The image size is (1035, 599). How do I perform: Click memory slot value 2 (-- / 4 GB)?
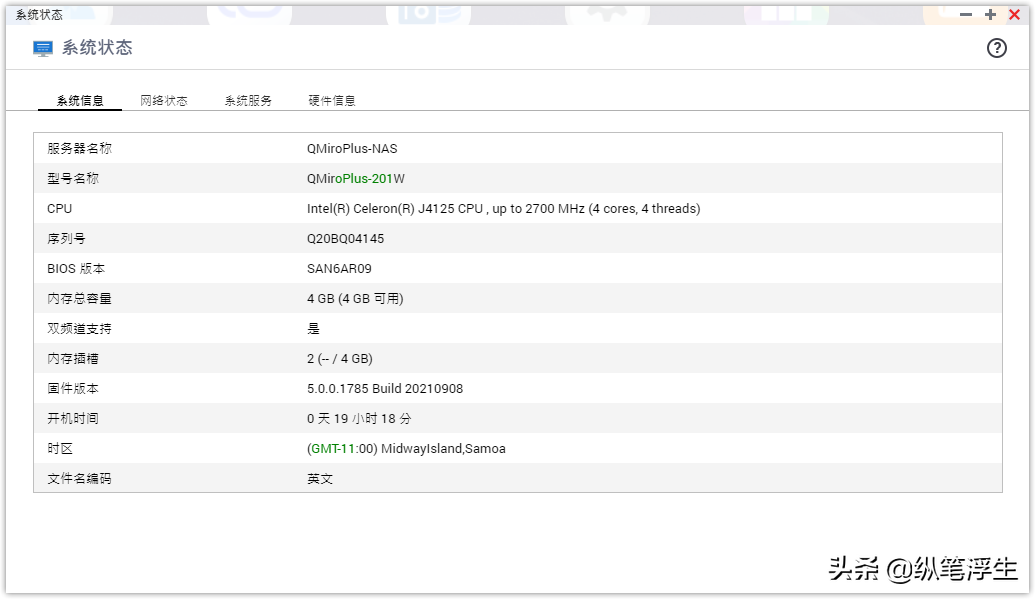pos(340,359)
